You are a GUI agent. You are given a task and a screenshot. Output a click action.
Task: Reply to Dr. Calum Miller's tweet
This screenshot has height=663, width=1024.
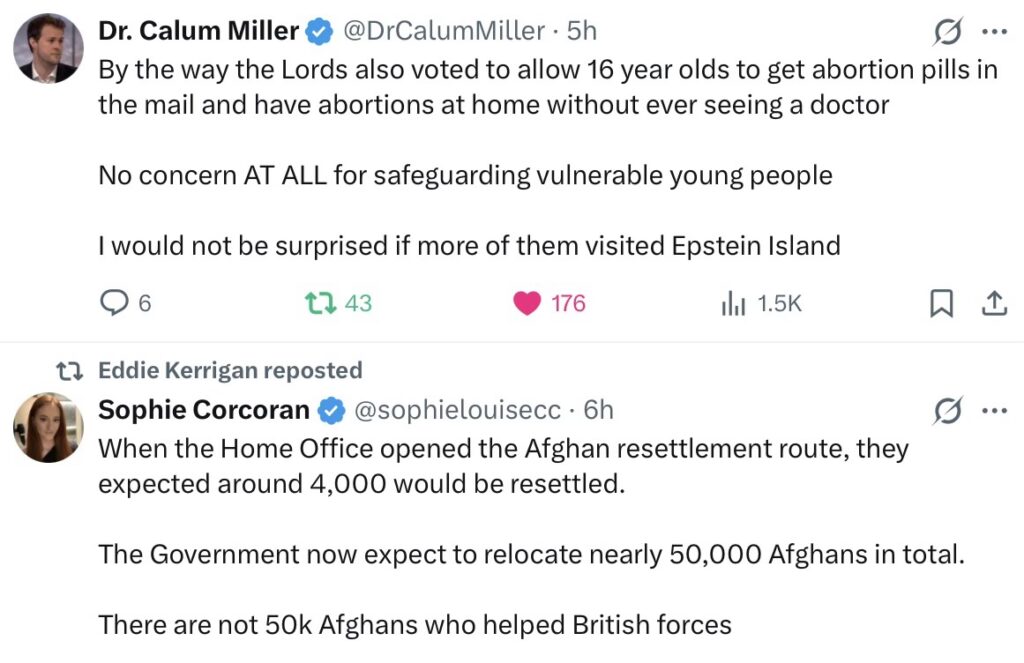click(114, 303)
